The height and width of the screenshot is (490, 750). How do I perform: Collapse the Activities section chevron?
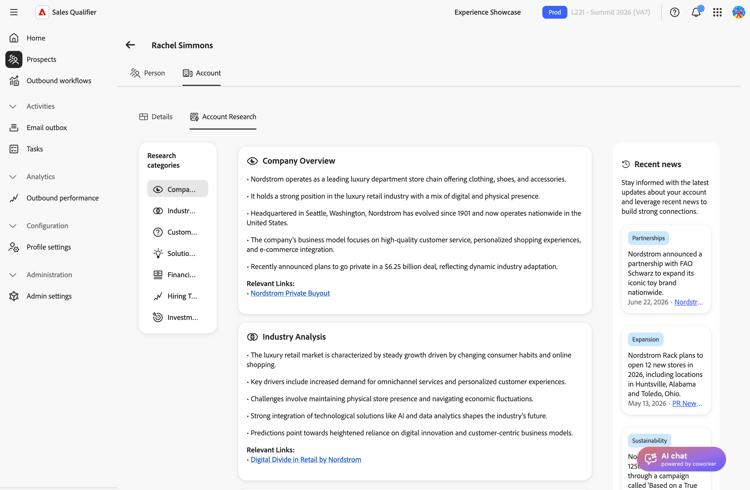[13, 106]
